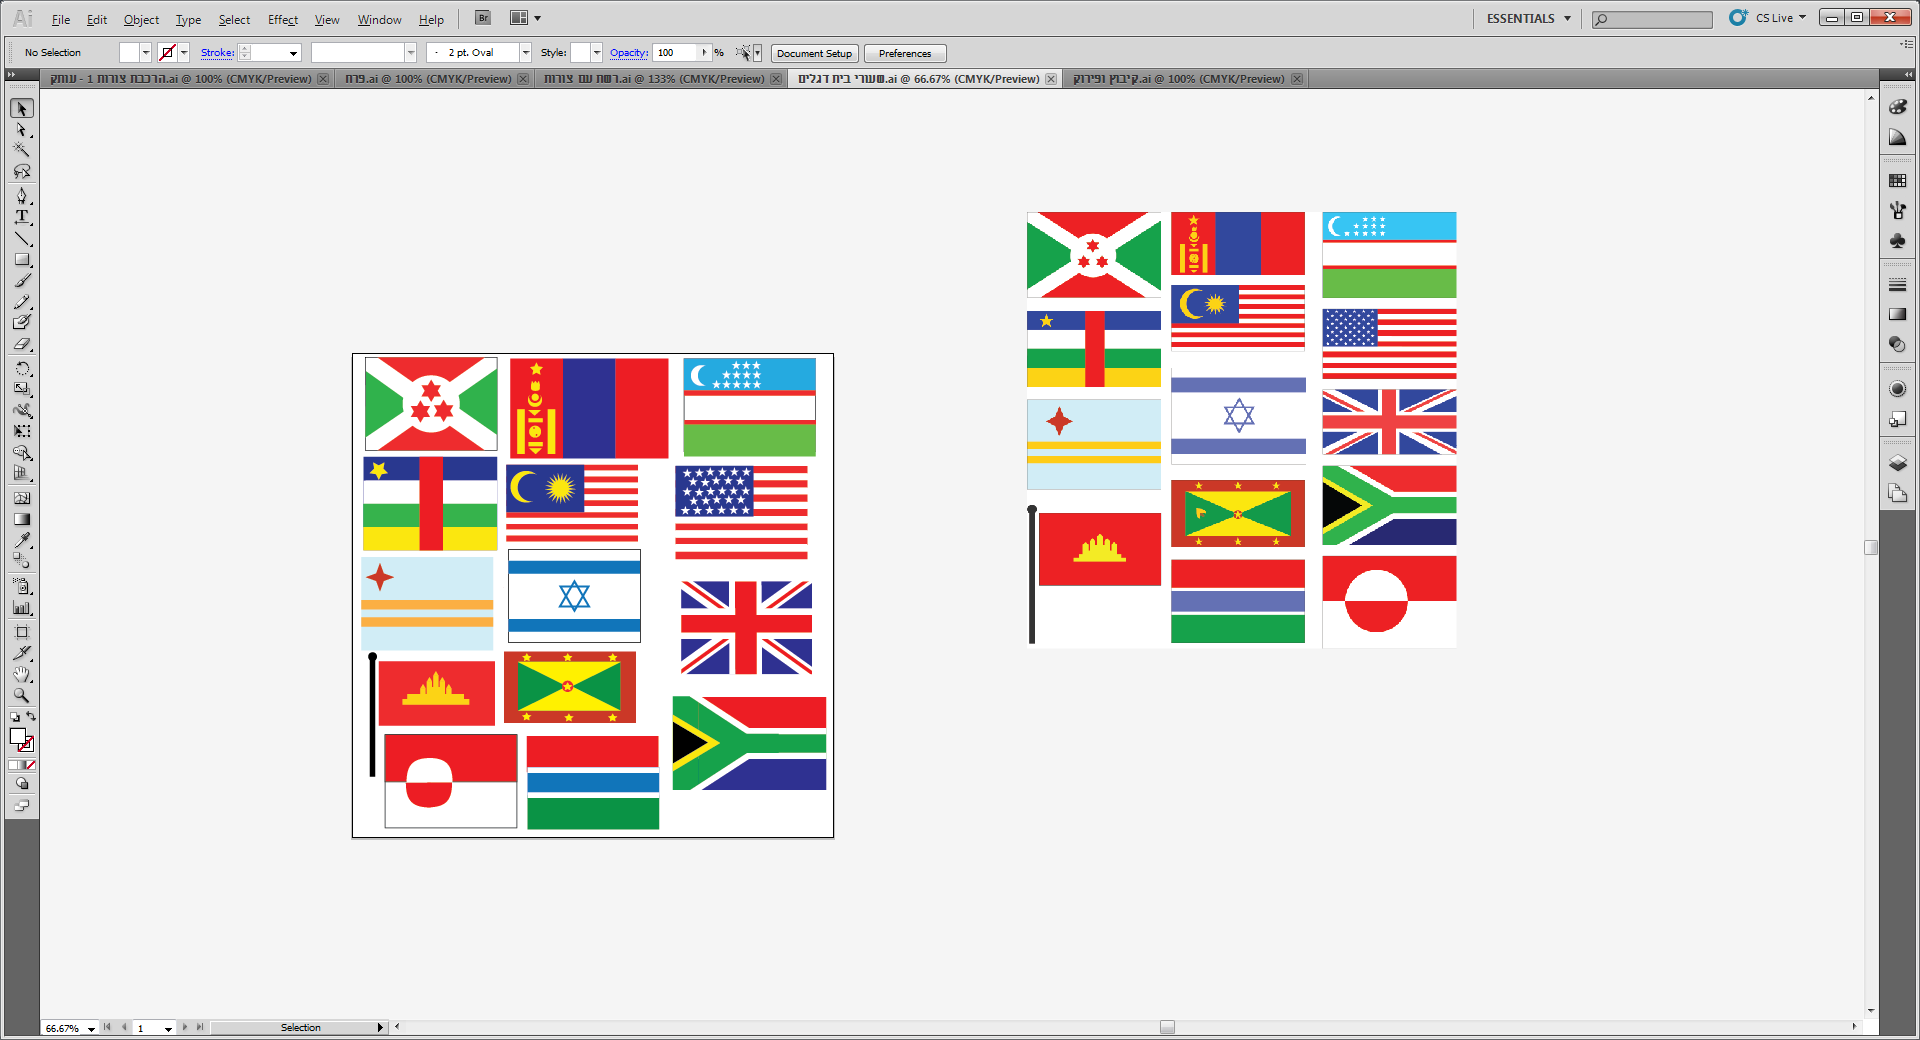Select the Blend tool
This screenshot has height=1040, width=1920.
tap(22, 561)
